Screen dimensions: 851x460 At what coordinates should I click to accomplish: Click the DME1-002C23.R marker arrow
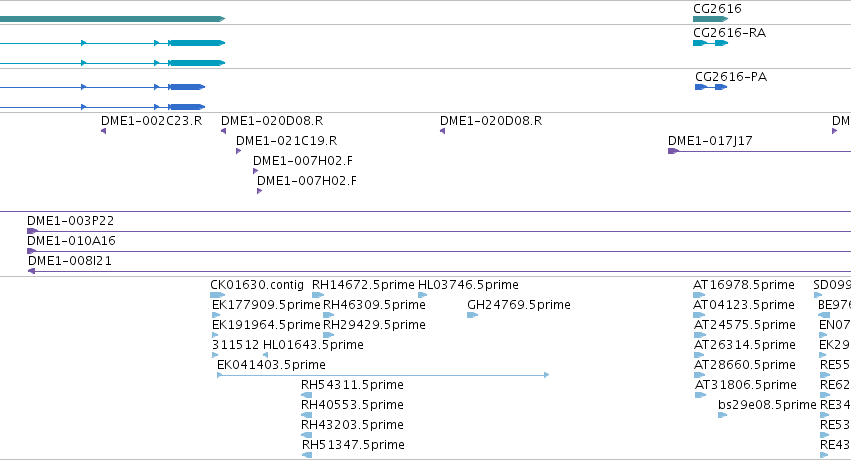pos(103,131)
